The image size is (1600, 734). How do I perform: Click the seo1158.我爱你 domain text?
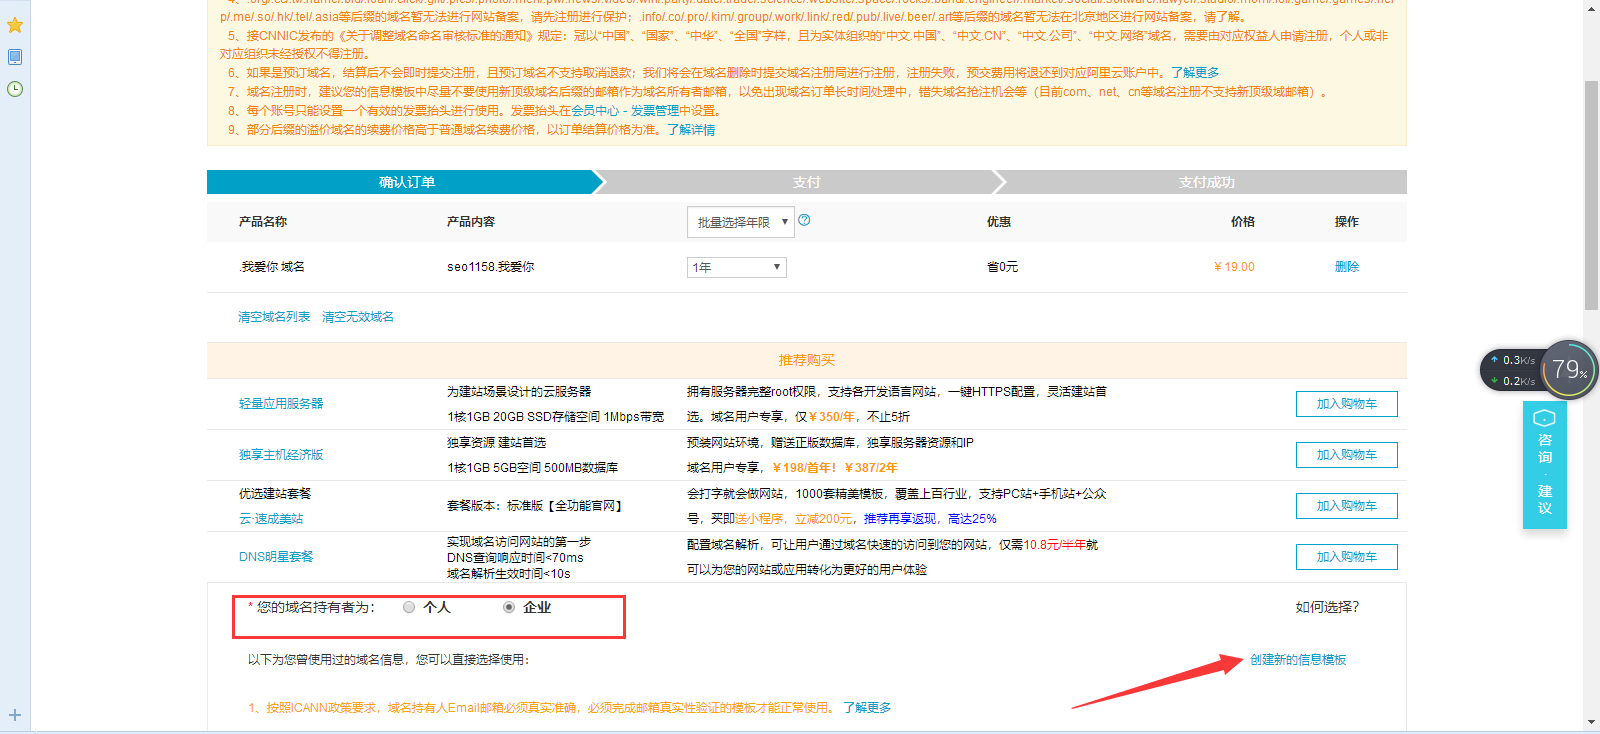coord(490,267)
